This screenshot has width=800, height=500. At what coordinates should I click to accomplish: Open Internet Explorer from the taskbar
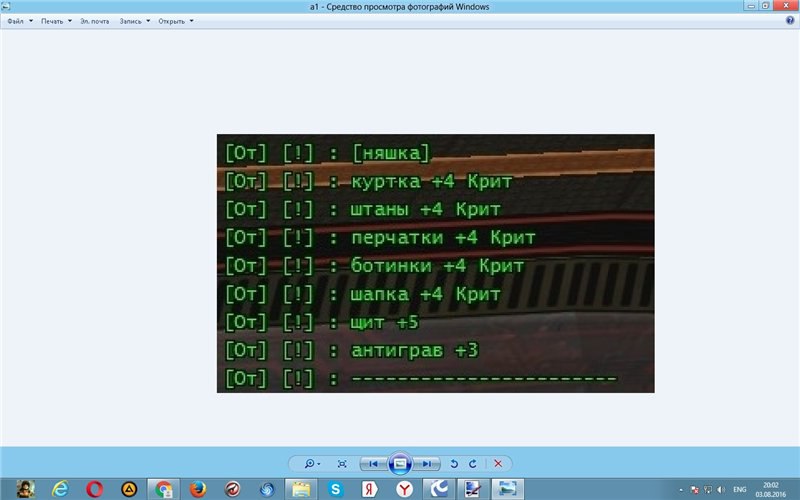tap(60, 489)
